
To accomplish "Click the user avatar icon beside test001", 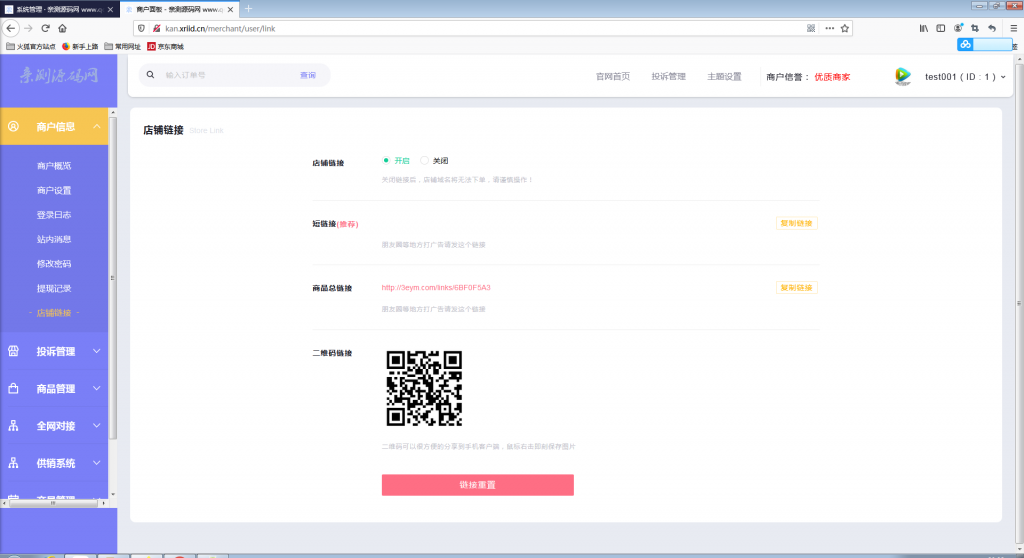I will pos(903,76).
